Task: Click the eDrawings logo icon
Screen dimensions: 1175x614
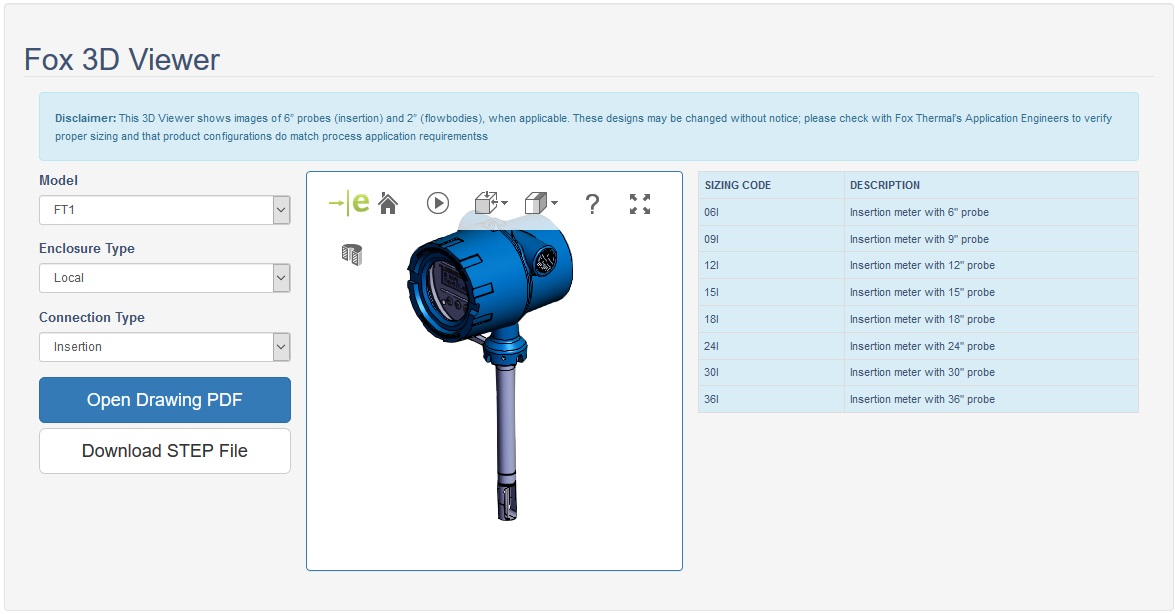Action: pos(349,203)
